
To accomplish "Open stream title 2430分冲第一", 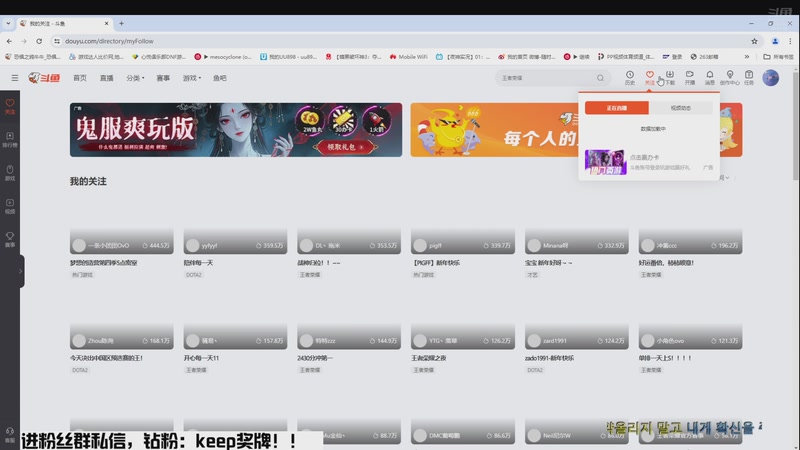I will point(315,358).
